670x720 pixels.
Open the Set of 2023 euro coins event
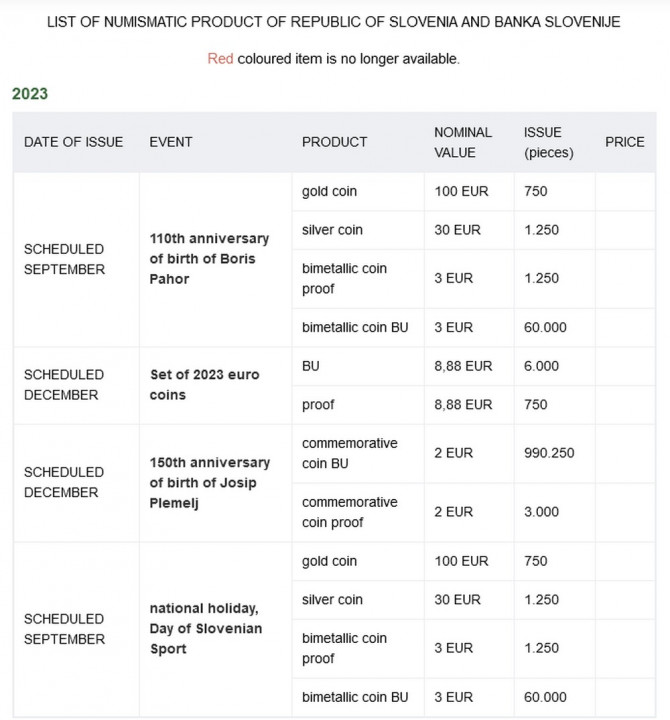coord(204,385)
